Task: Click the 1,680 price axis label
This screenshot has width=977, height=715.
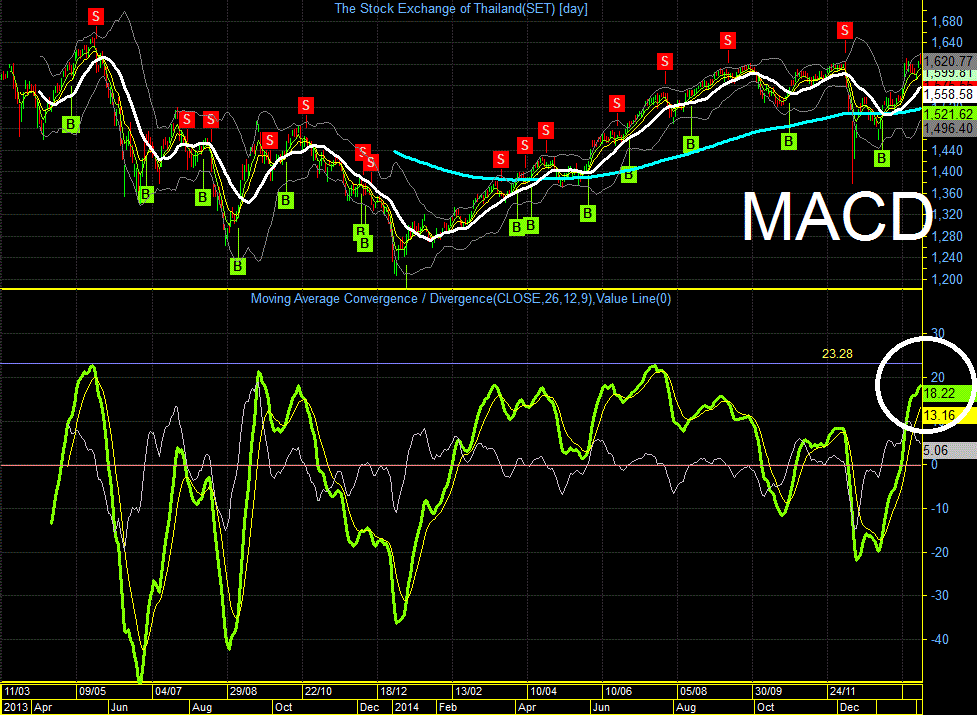Action: click(947, 22)
